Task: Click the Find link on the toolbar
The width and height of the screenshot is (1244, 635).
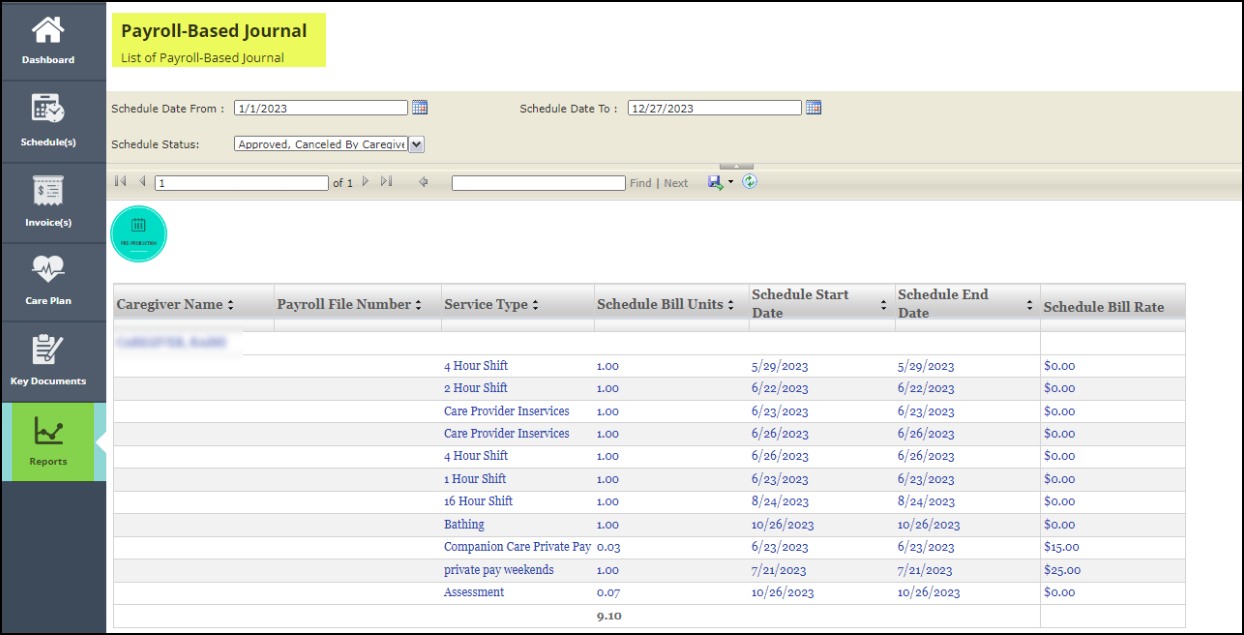Action: 640,183
